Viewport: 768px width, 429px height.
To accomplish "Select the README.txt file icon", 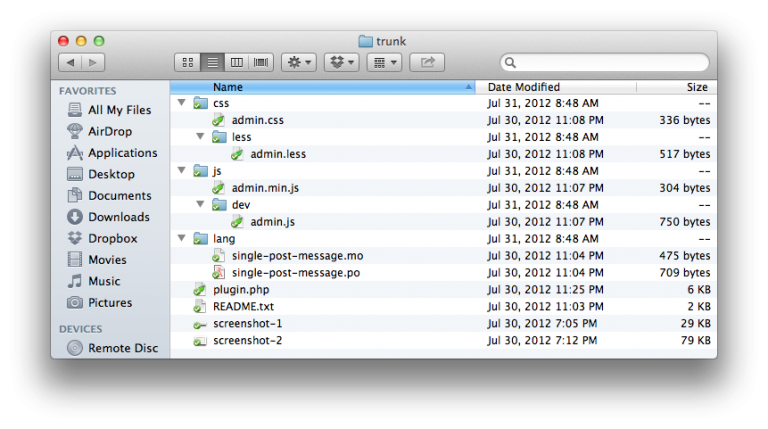I will tap(200, 307).
